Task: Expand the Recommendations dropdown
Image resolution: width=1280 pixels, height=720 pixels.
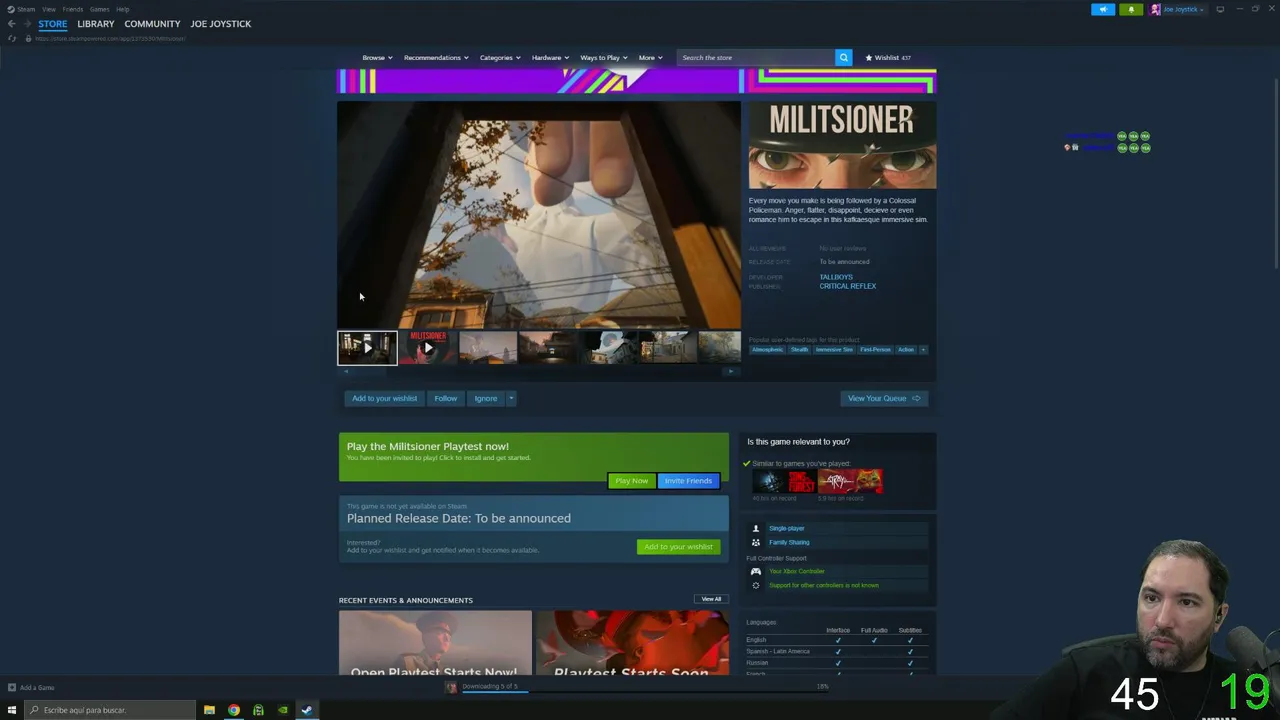Action: 436,58
